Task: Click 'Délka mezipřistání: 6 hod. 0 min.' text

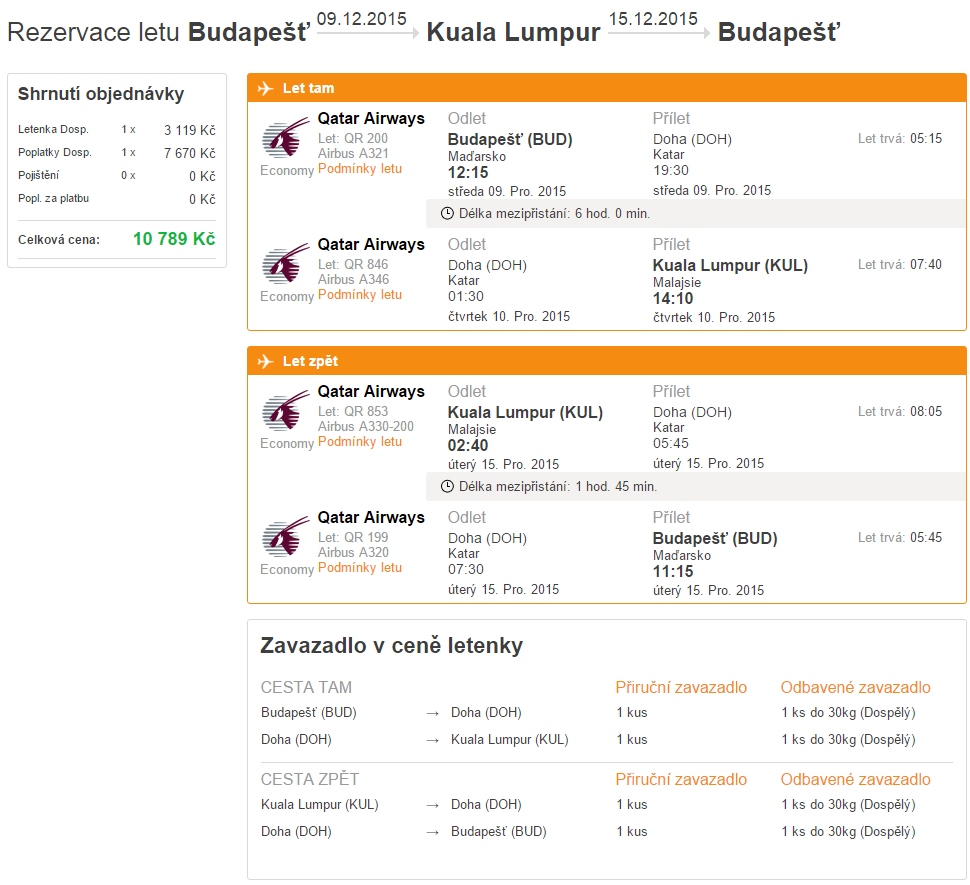Action: pyautogui.click(x=554, y=214)
